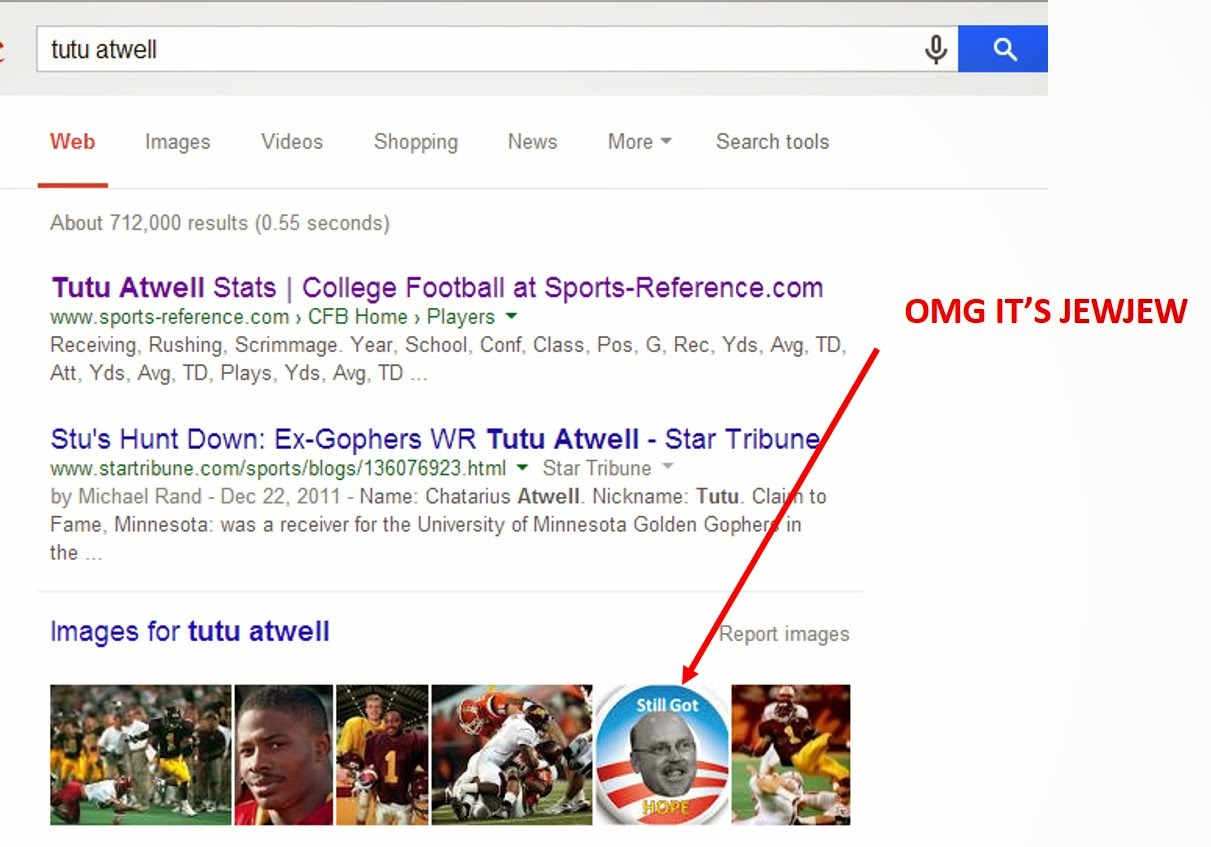This screenshot has height=847, width=1211.
Task: Click the Report images link
Action: click(784, 634)
